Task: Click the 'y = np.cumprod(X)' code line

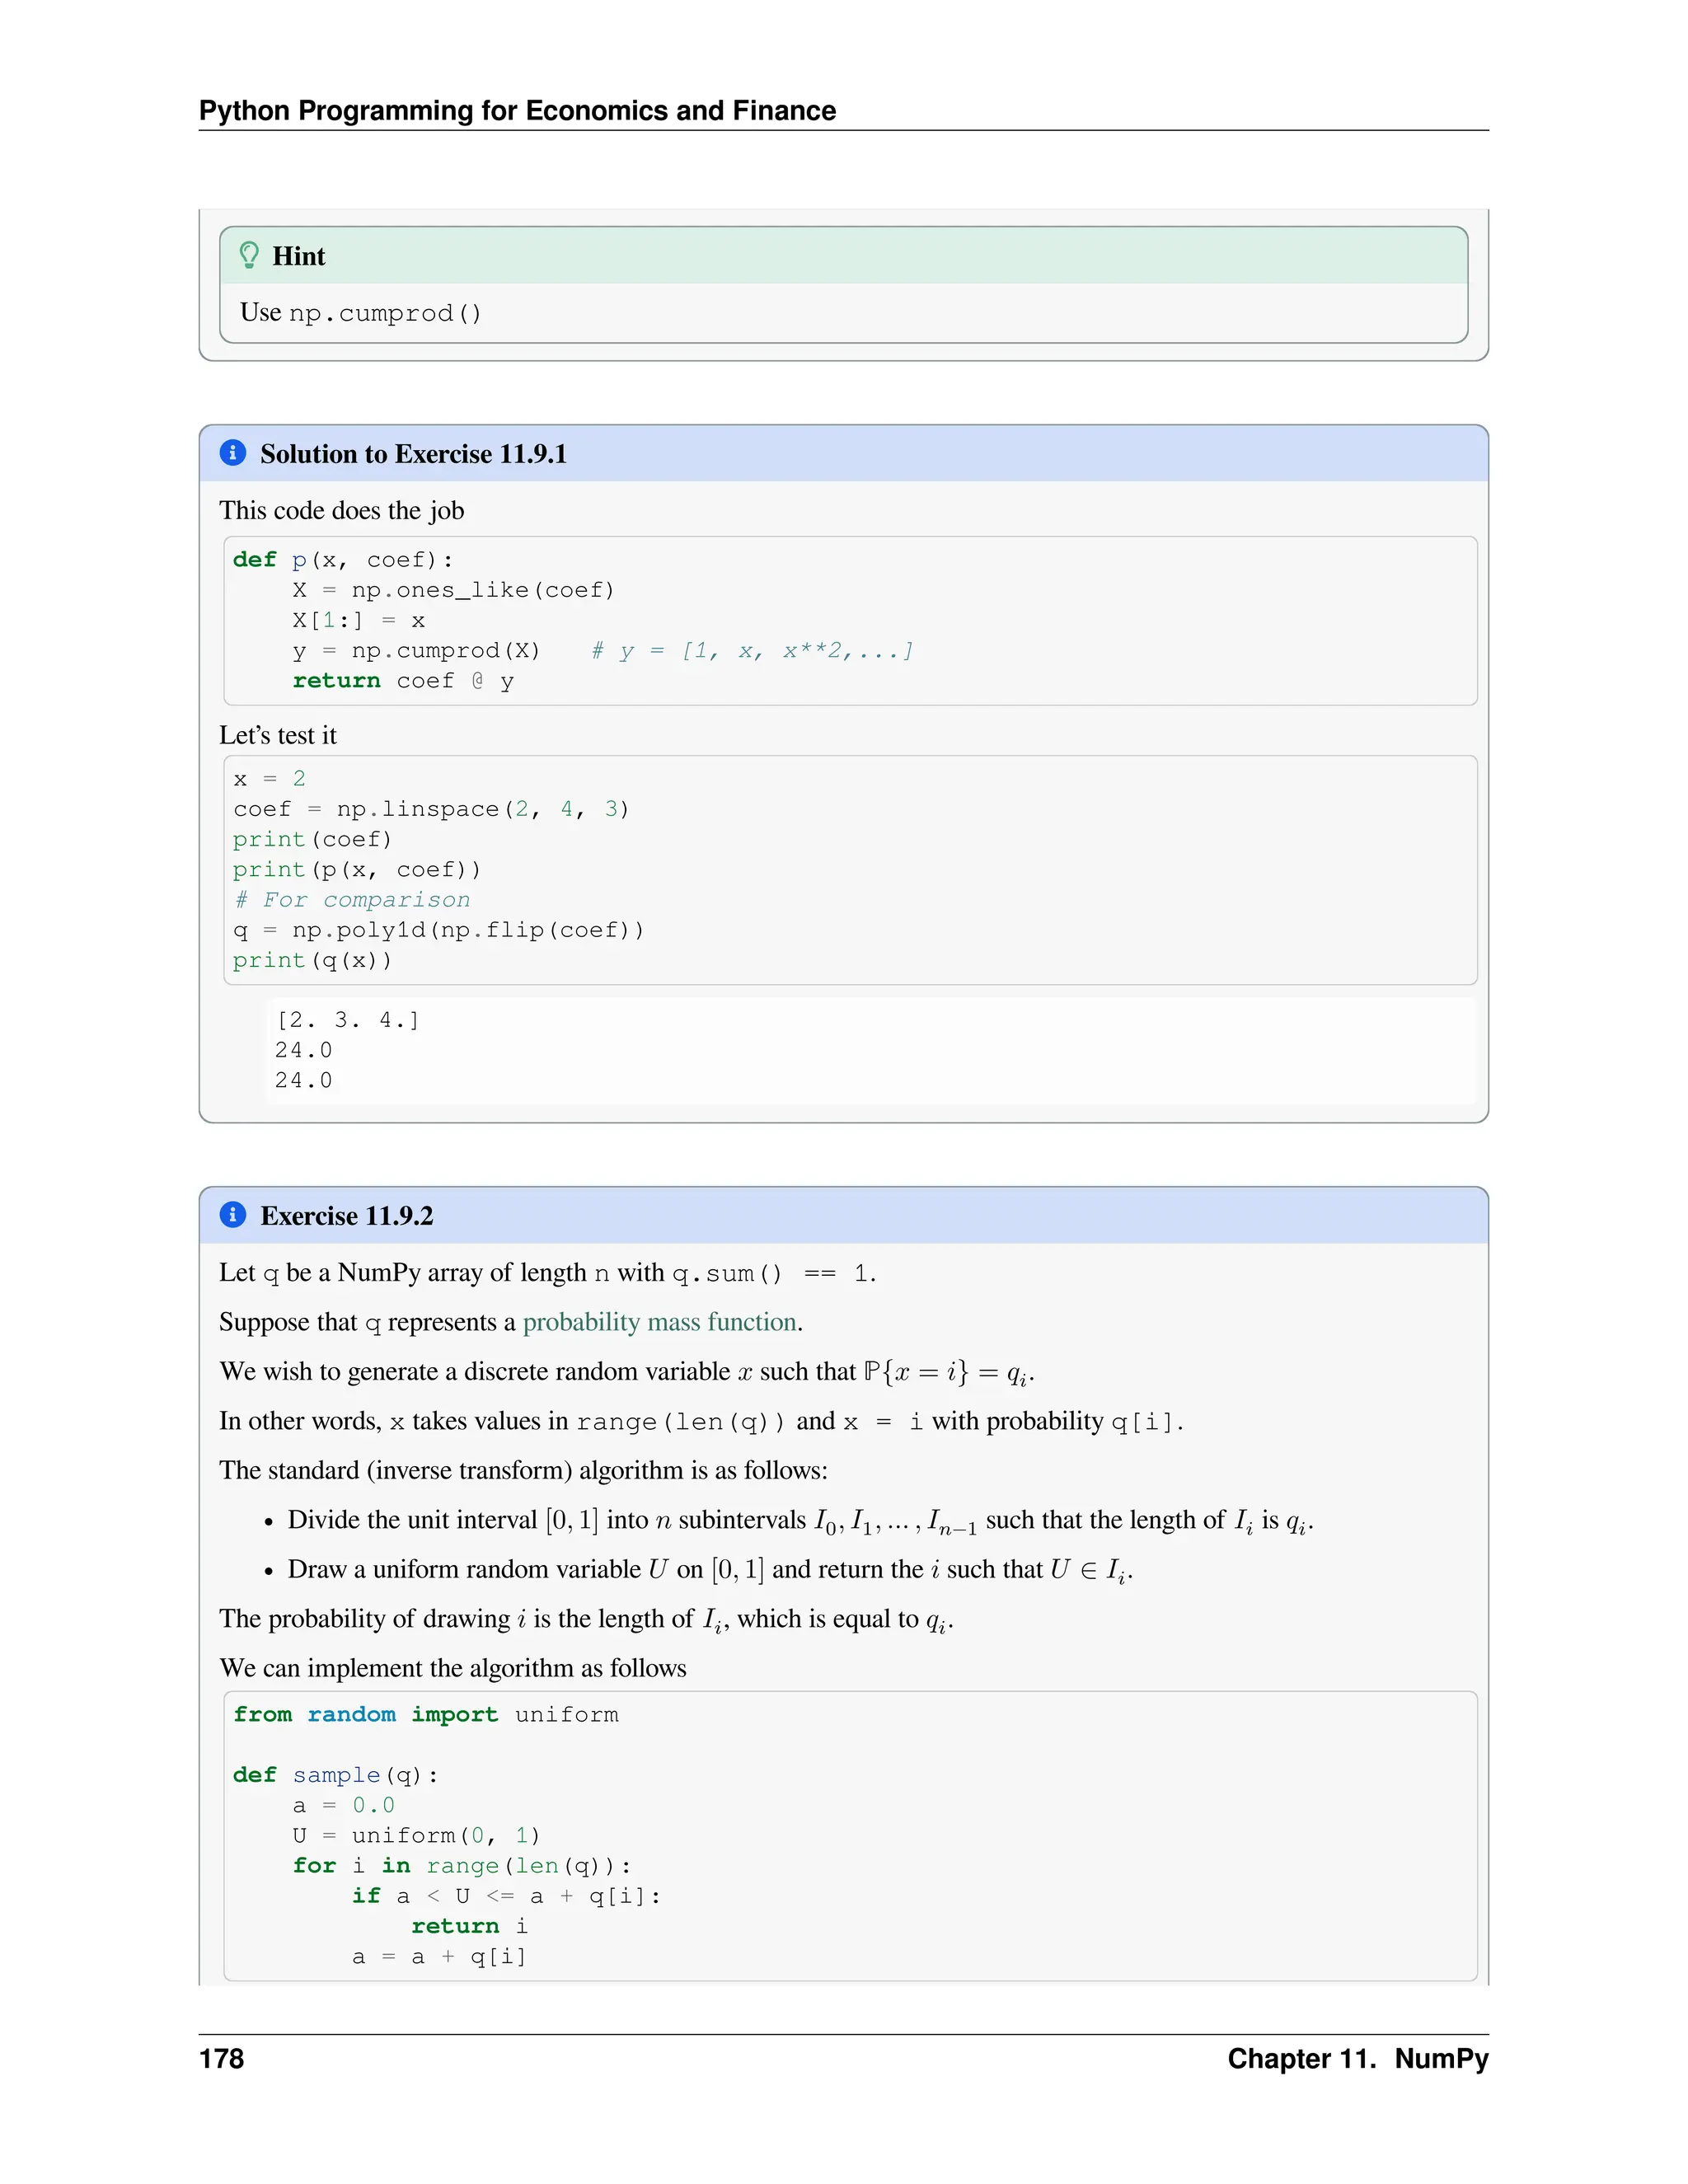Action: (x=416, y=651)
